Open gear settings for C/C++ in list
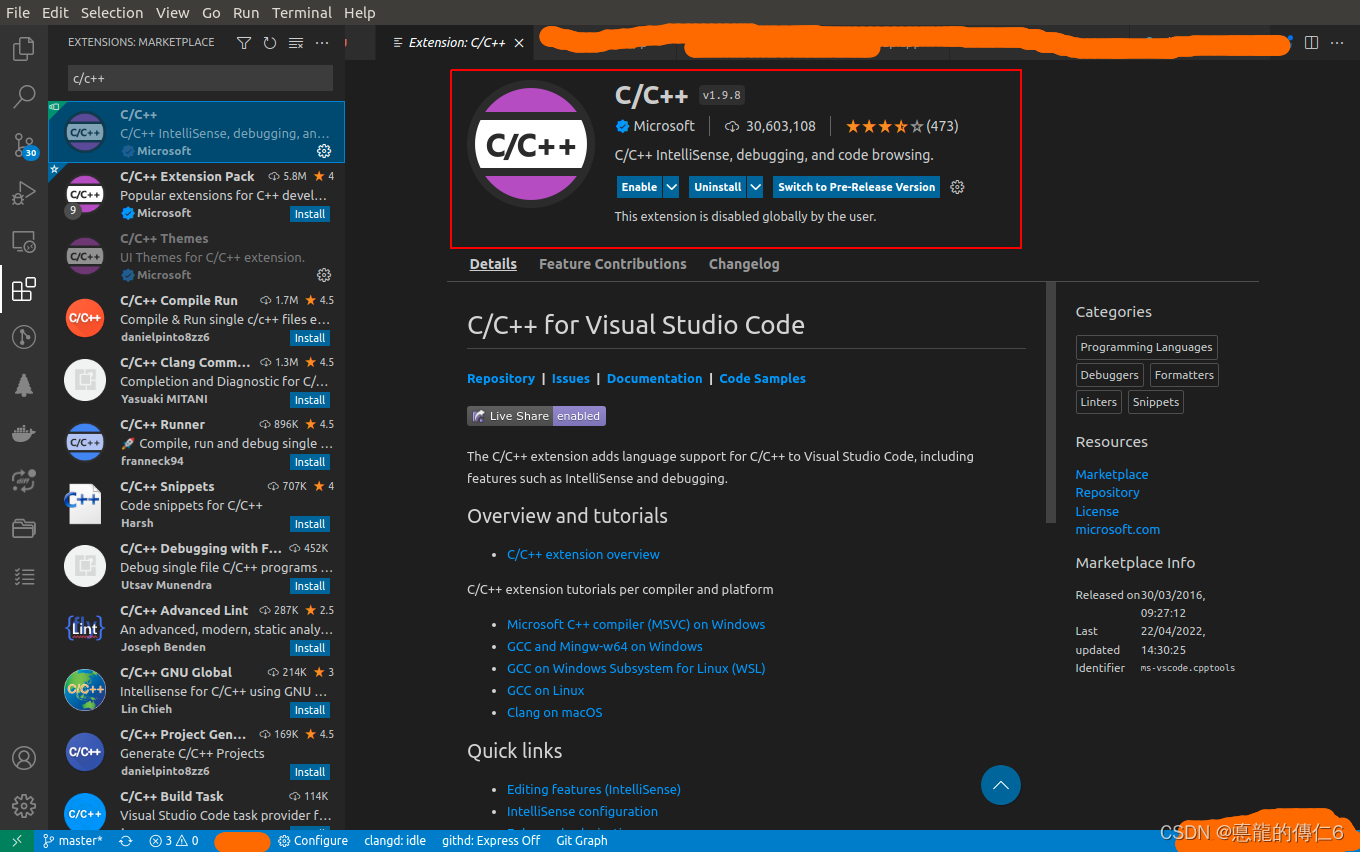1360x852 pixels. (324, 151)
